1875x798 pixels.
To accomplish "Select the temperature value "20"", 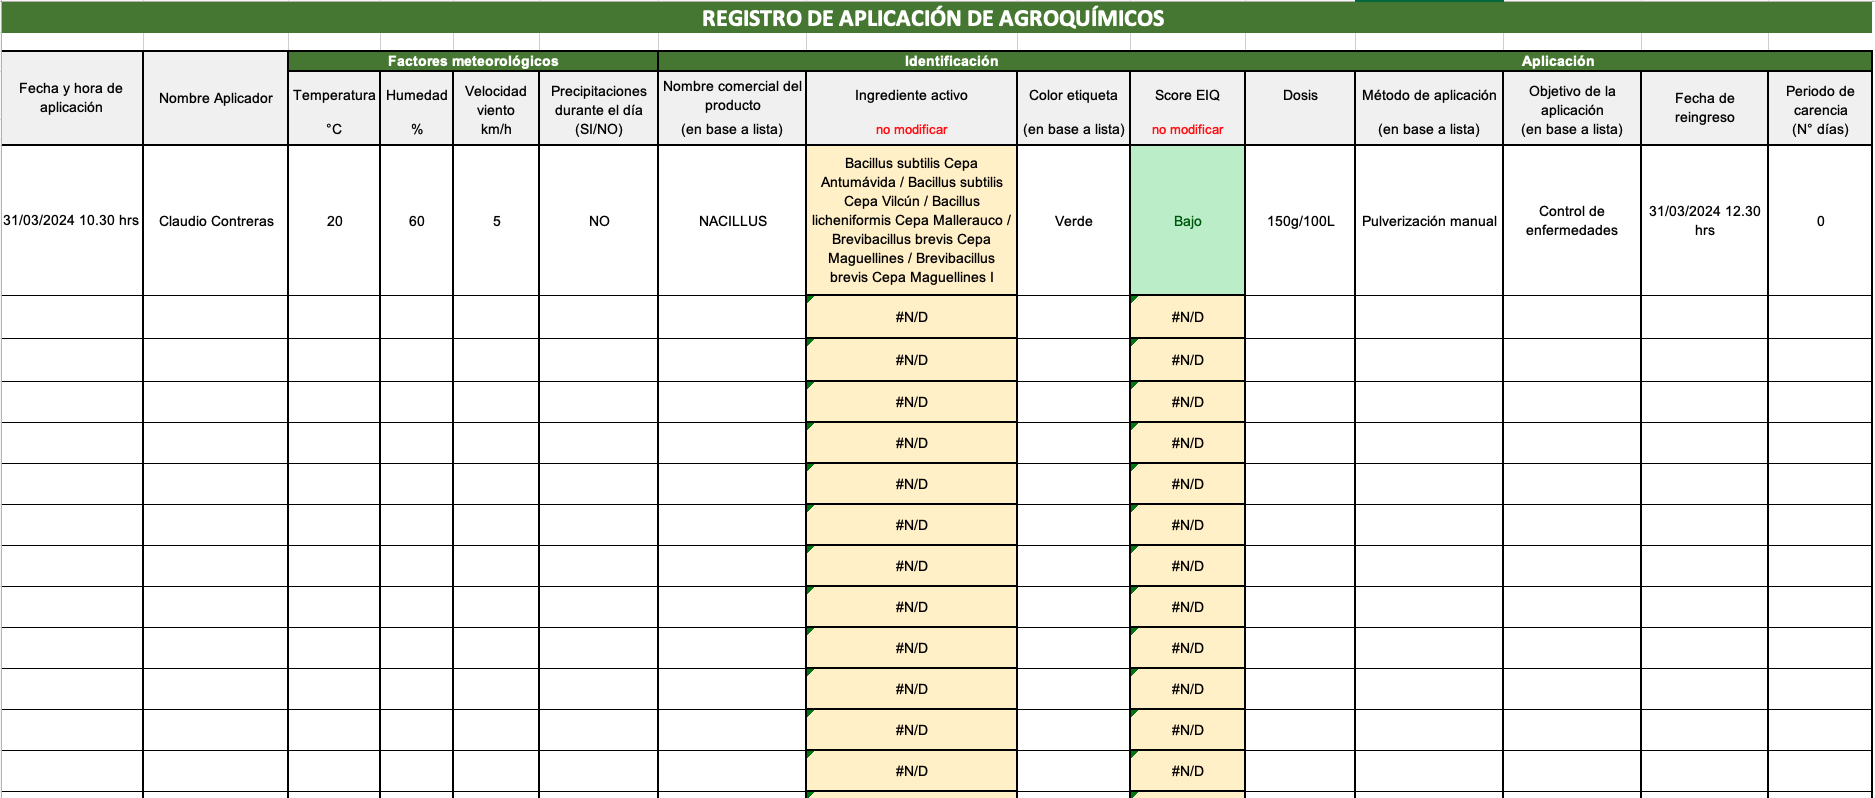I will [334, 221].
